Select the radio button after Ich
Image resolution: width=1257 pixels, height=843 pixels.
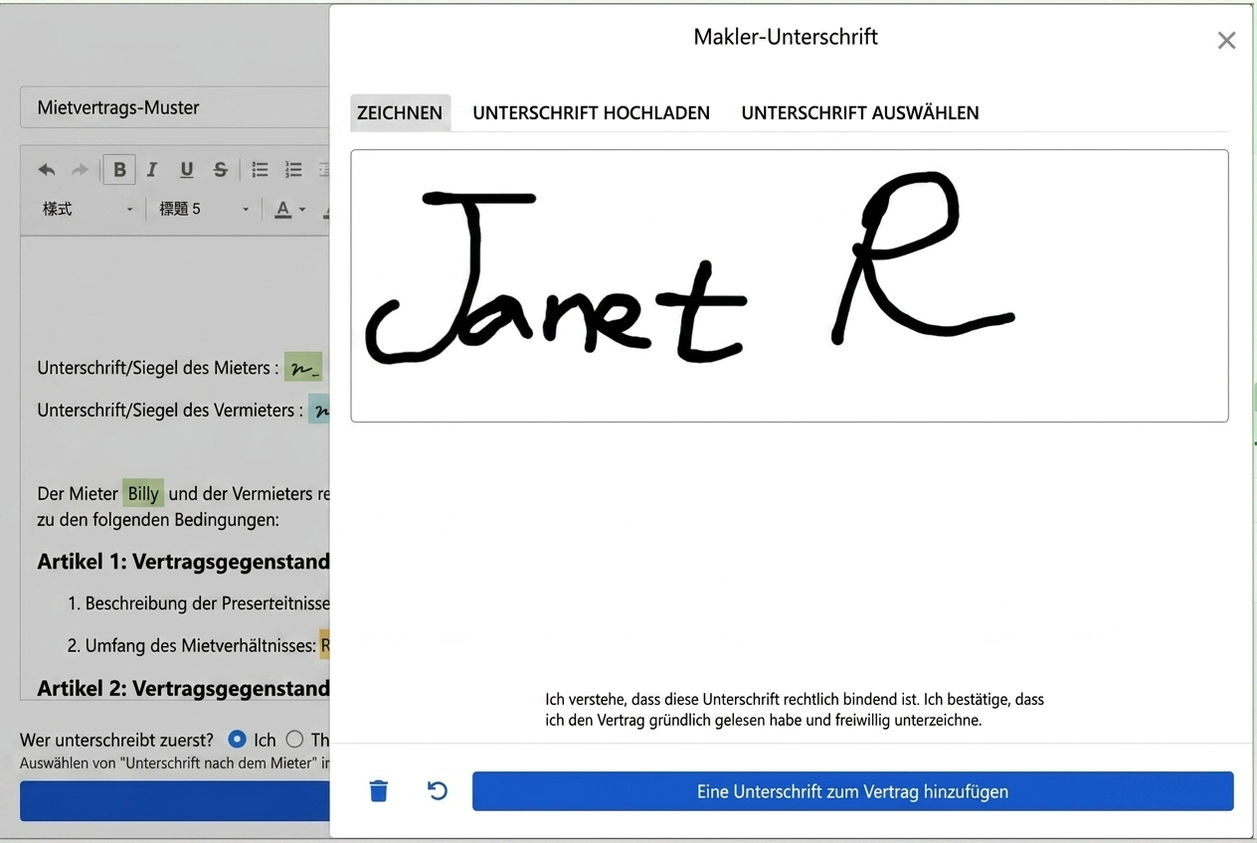tap(294, 739)
